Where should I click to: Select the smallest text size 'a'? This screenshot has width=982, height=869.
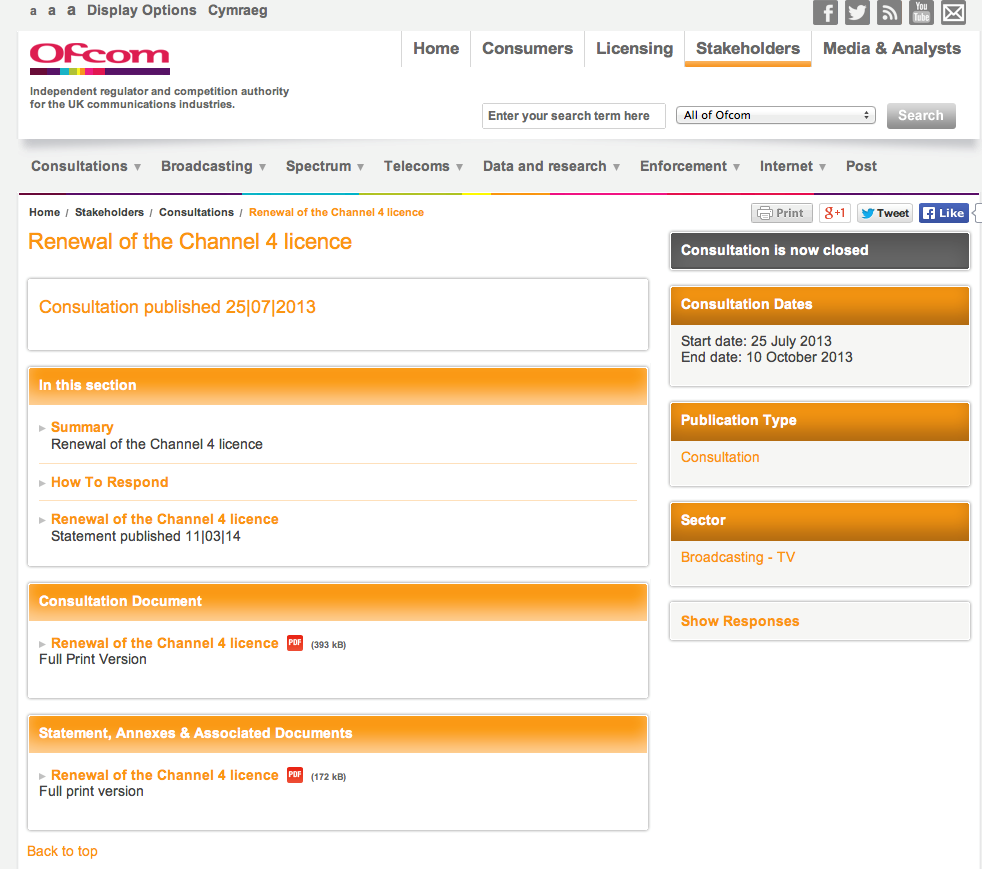[x=33, y=11]
